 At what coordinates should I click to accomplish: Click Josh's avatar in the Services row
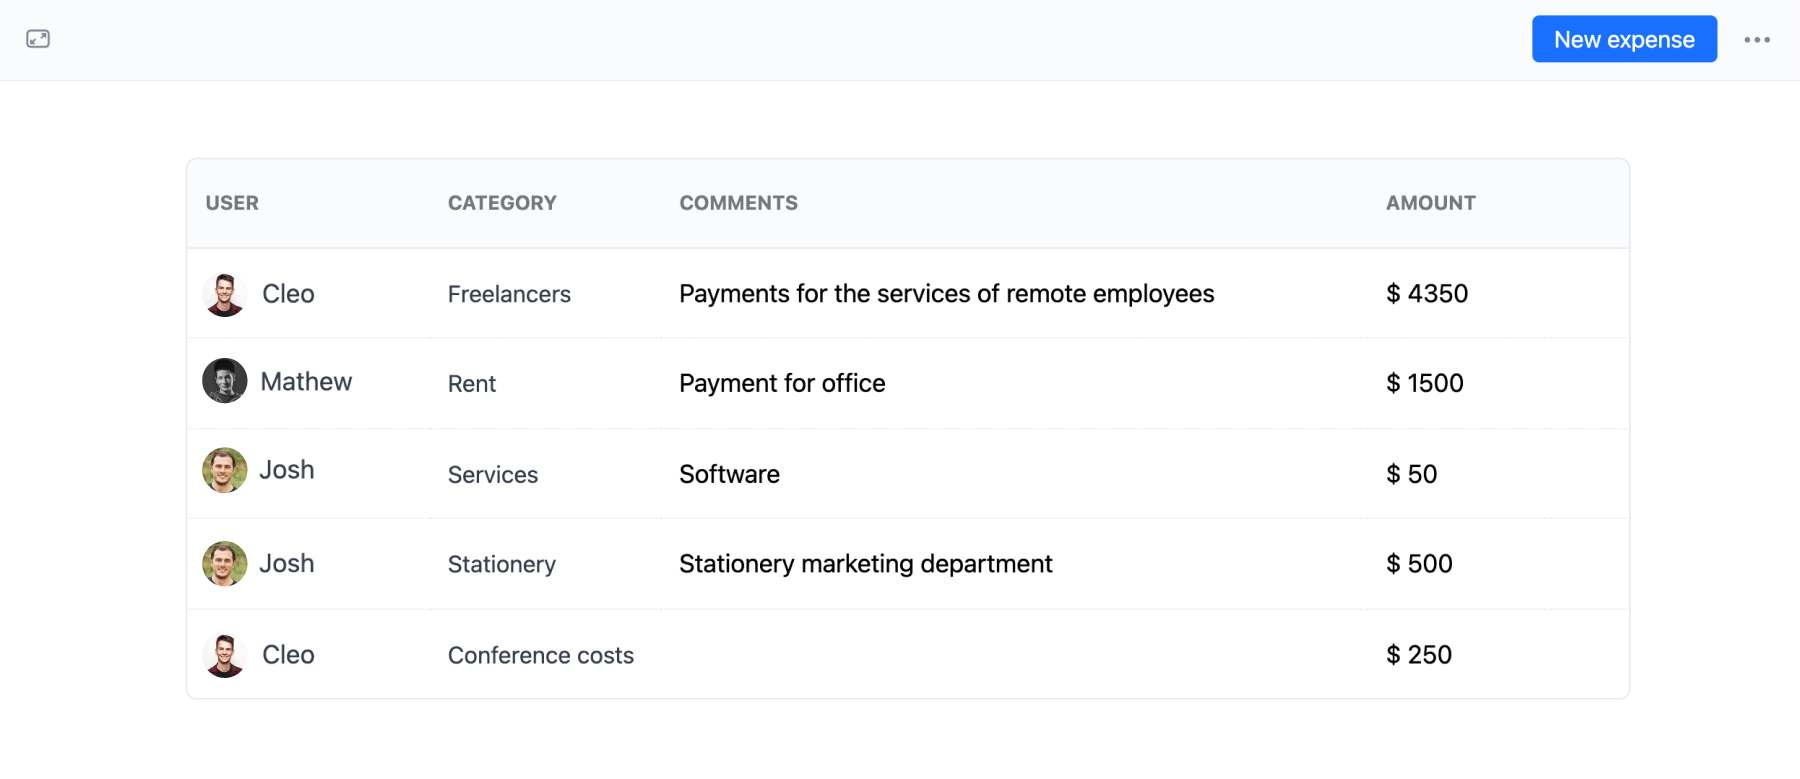225,470
